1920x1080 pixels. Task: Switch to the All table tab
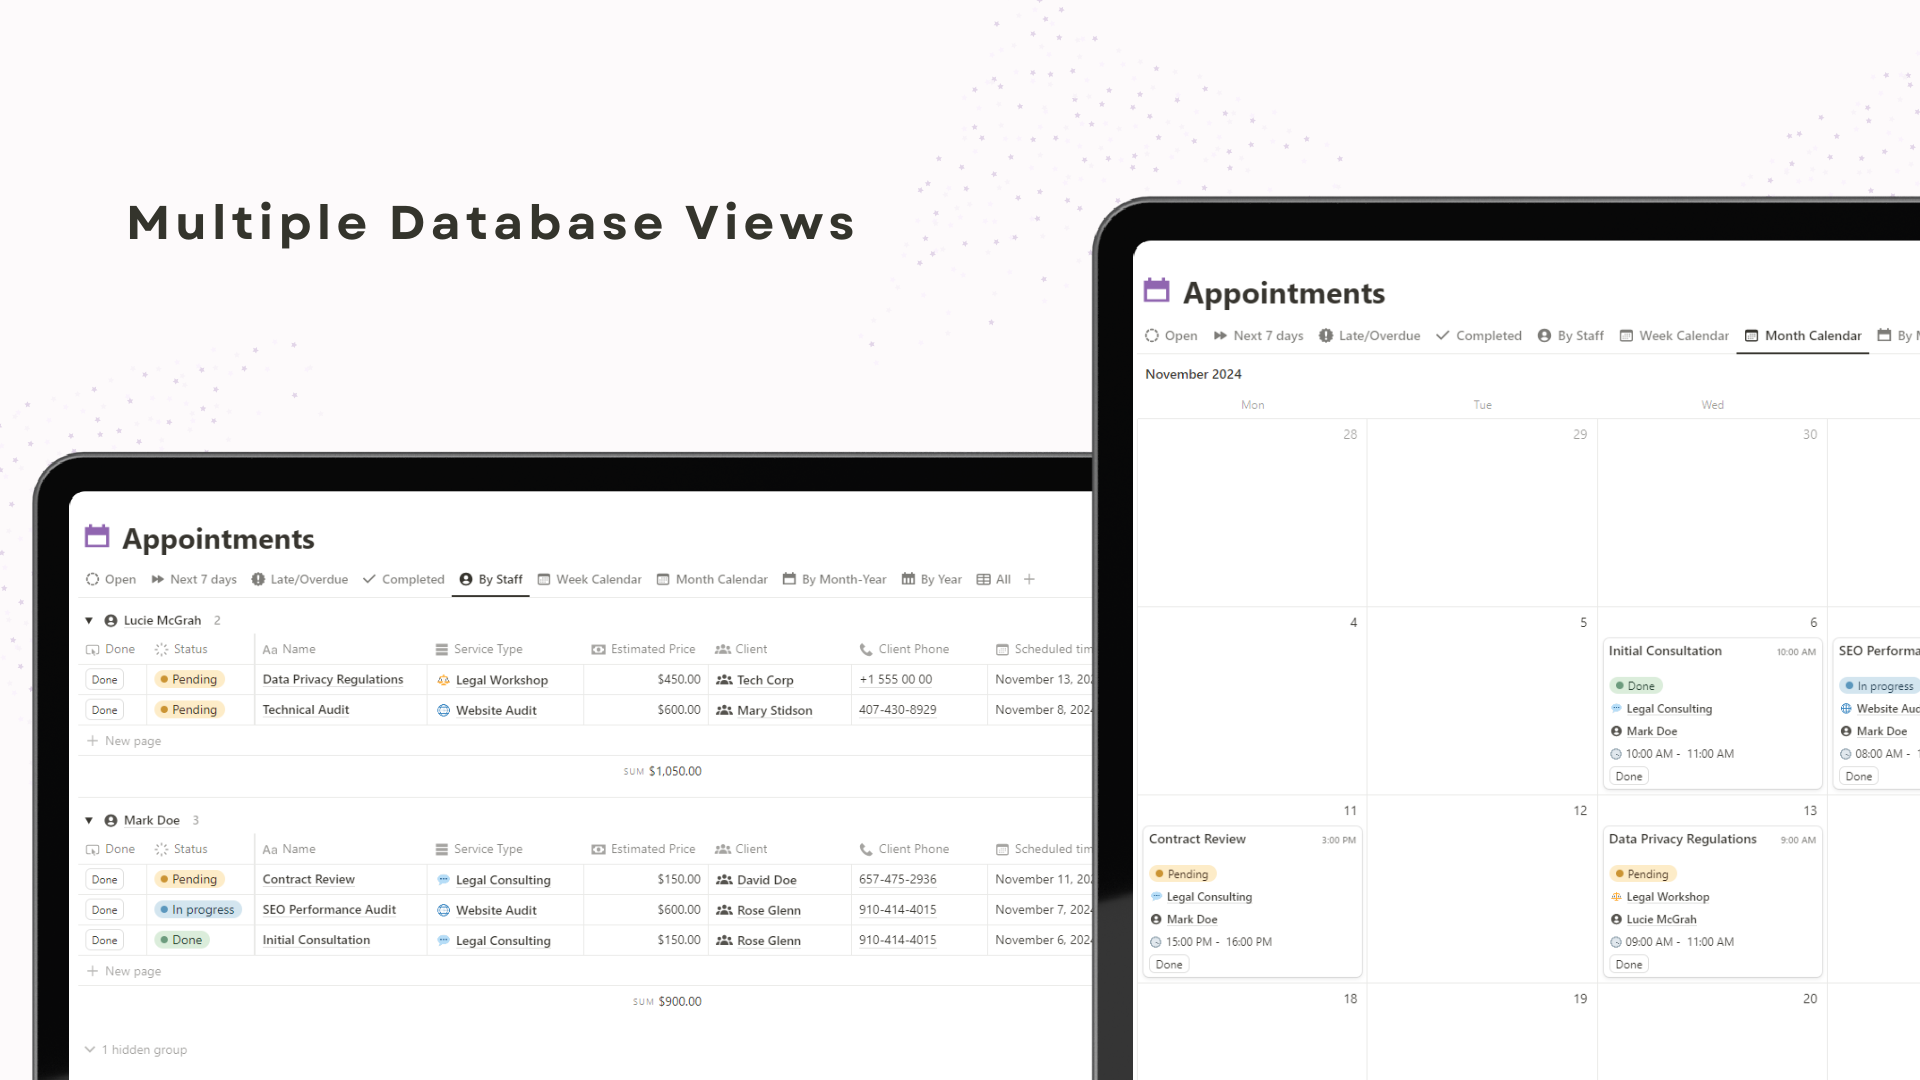(x=994, y=579)
